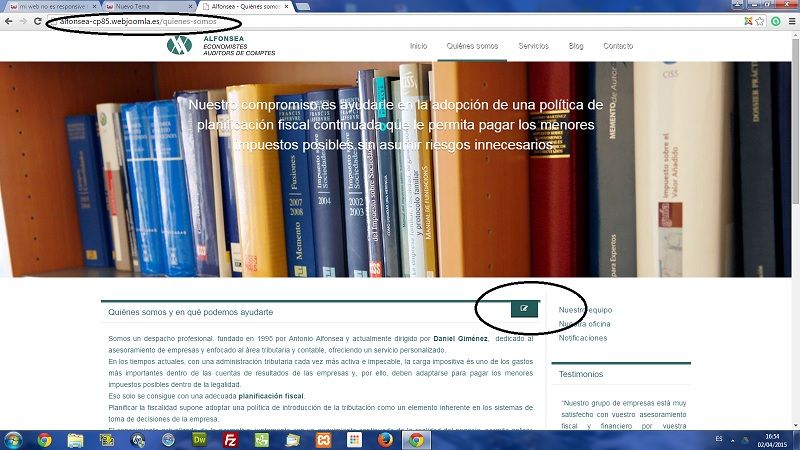Open a new browser tab

pos(303,7)
